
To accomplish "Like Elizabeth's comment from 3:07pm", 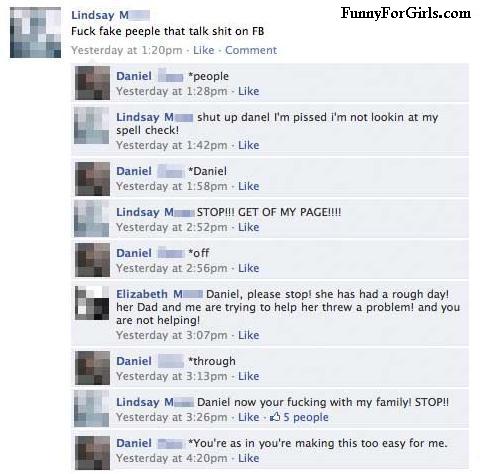I will click(x=248, y=335).
